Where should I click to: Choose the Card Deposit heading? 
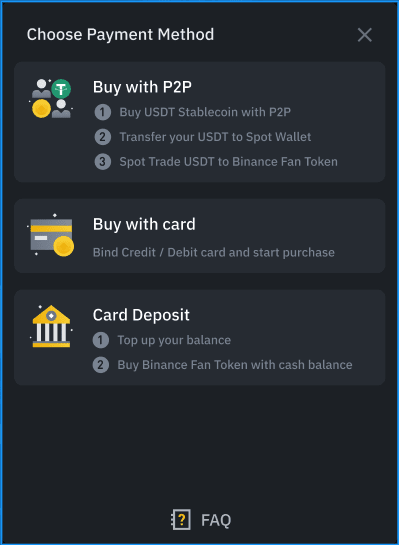coord(141,315)
